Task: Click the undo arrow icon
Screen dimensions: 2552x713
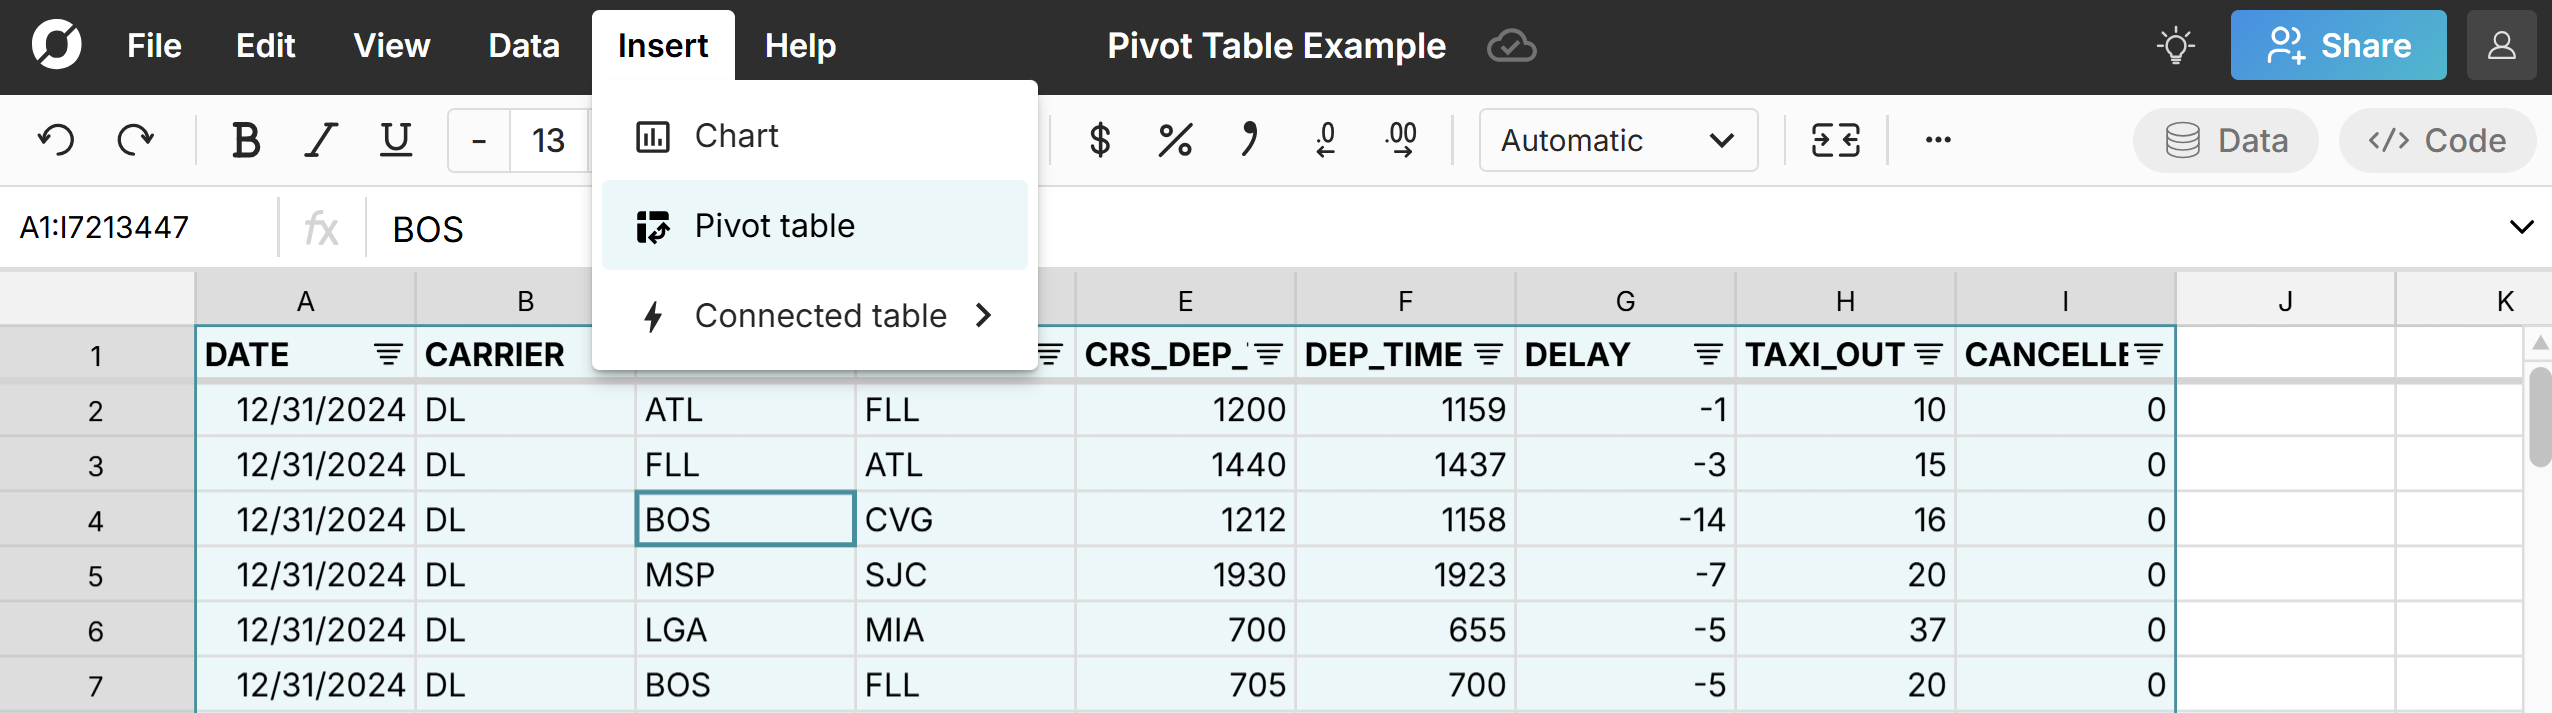Action: point(56,140)
